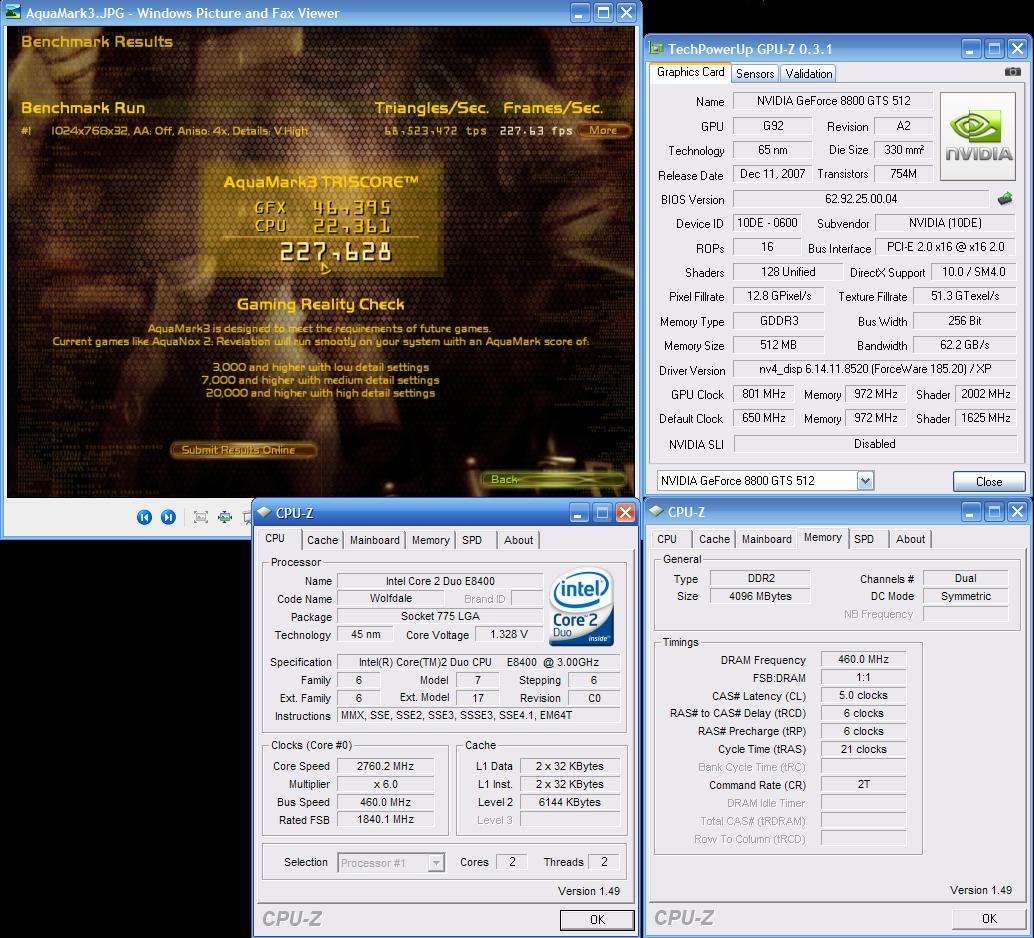Viewport: 1034px width, 938px height.
Task: Click the GPU name field NVIDIA GeForce 8800 GTS 512
Action: (x=833, y=101)
